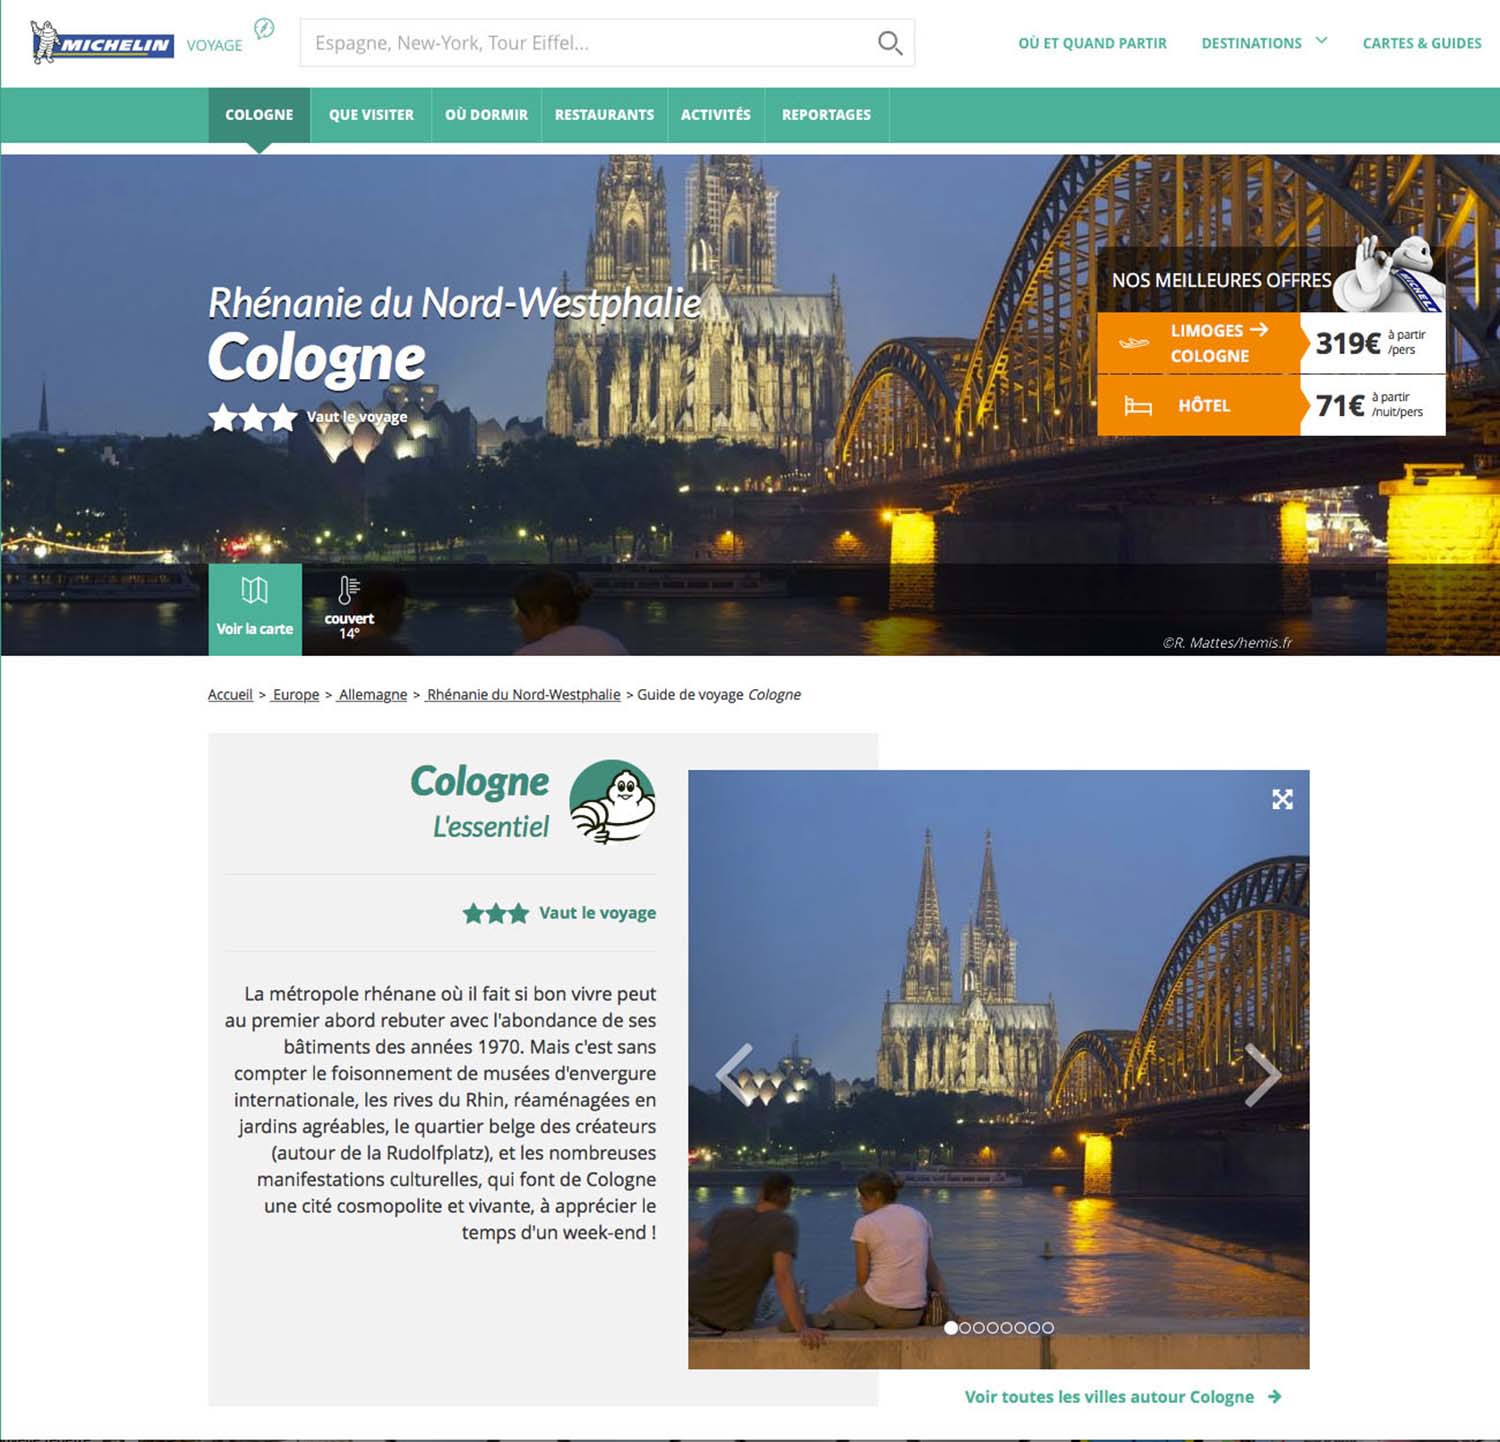1500x1442 pixels.
Task: Open the Cartes & Guides menu
Action: pos(1421,43)
